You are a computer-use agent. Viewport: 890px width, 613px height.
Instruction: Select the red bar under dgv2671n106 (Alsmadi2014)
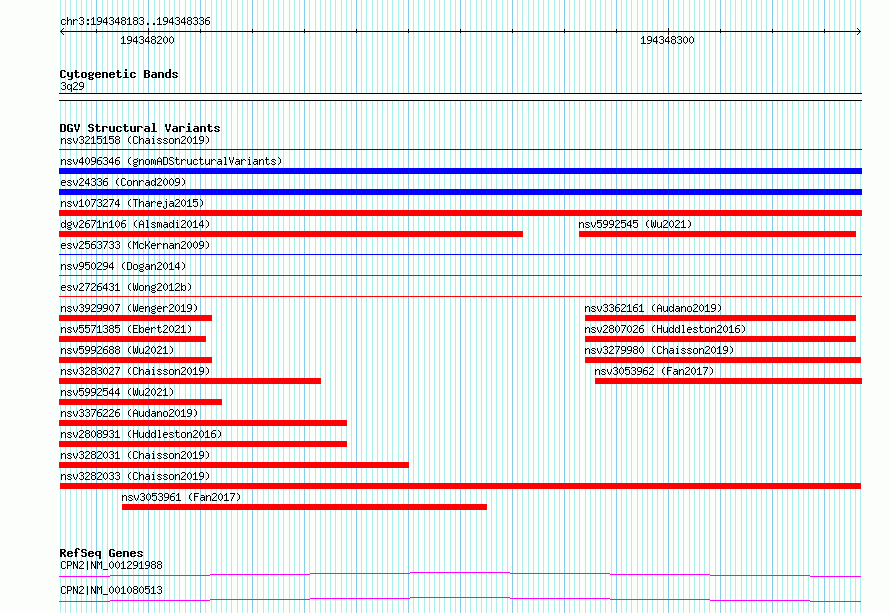(291, 234)
